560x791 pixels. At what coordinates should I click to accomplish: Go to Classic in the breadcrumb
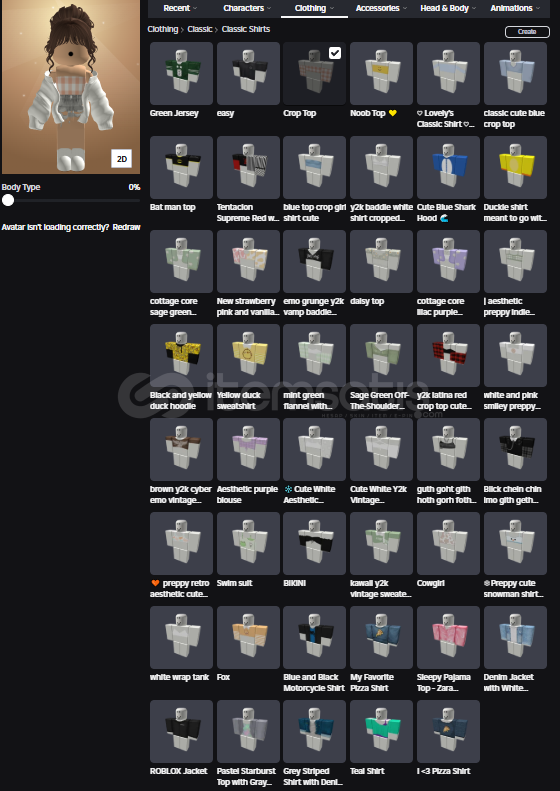[200, 29]
